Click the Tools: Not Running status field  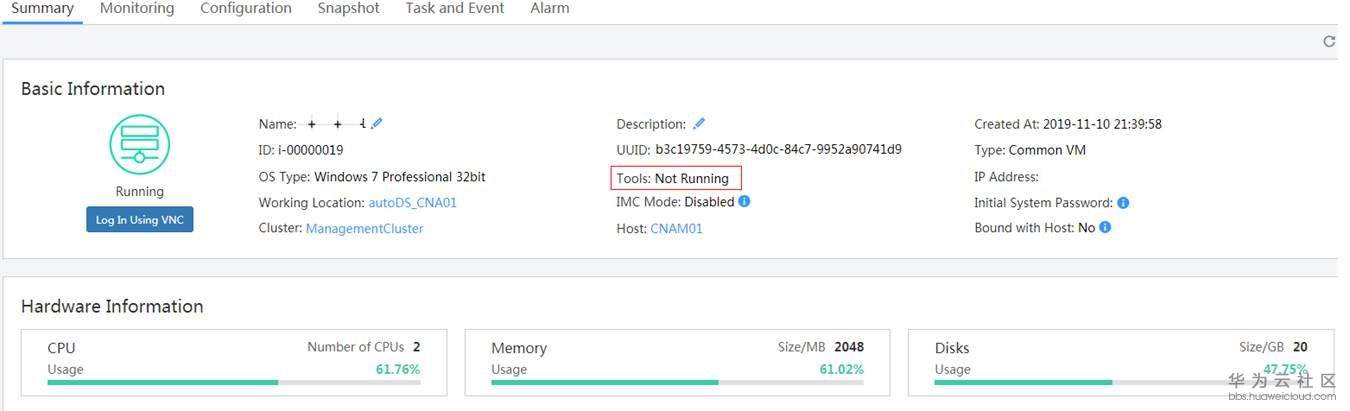point(677,179)
